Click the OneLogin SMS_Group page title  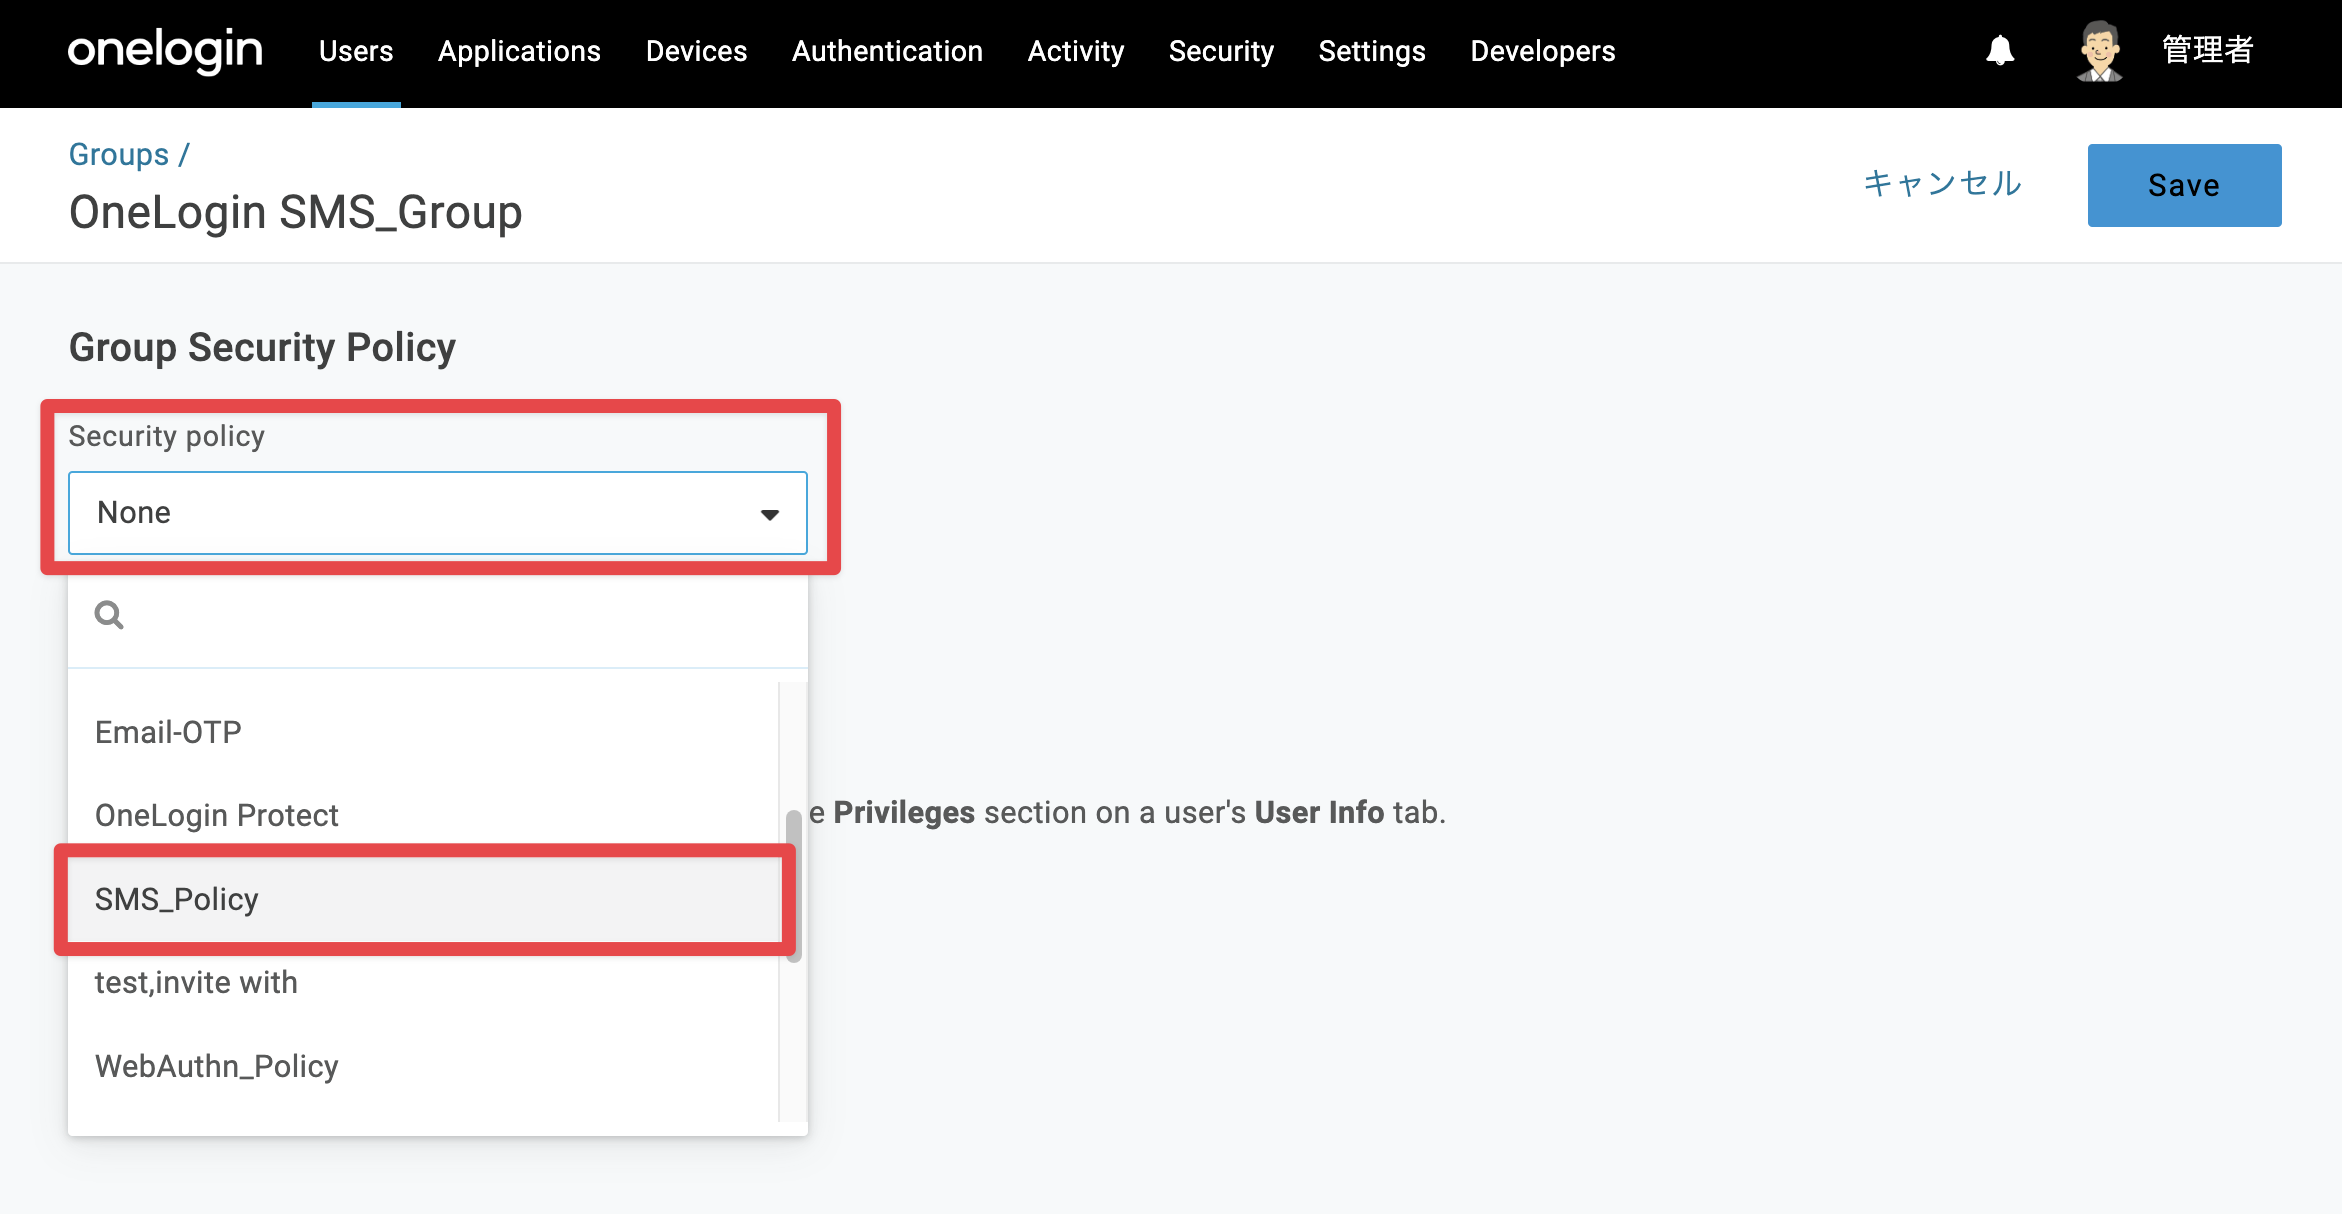(x=296, y=212)
